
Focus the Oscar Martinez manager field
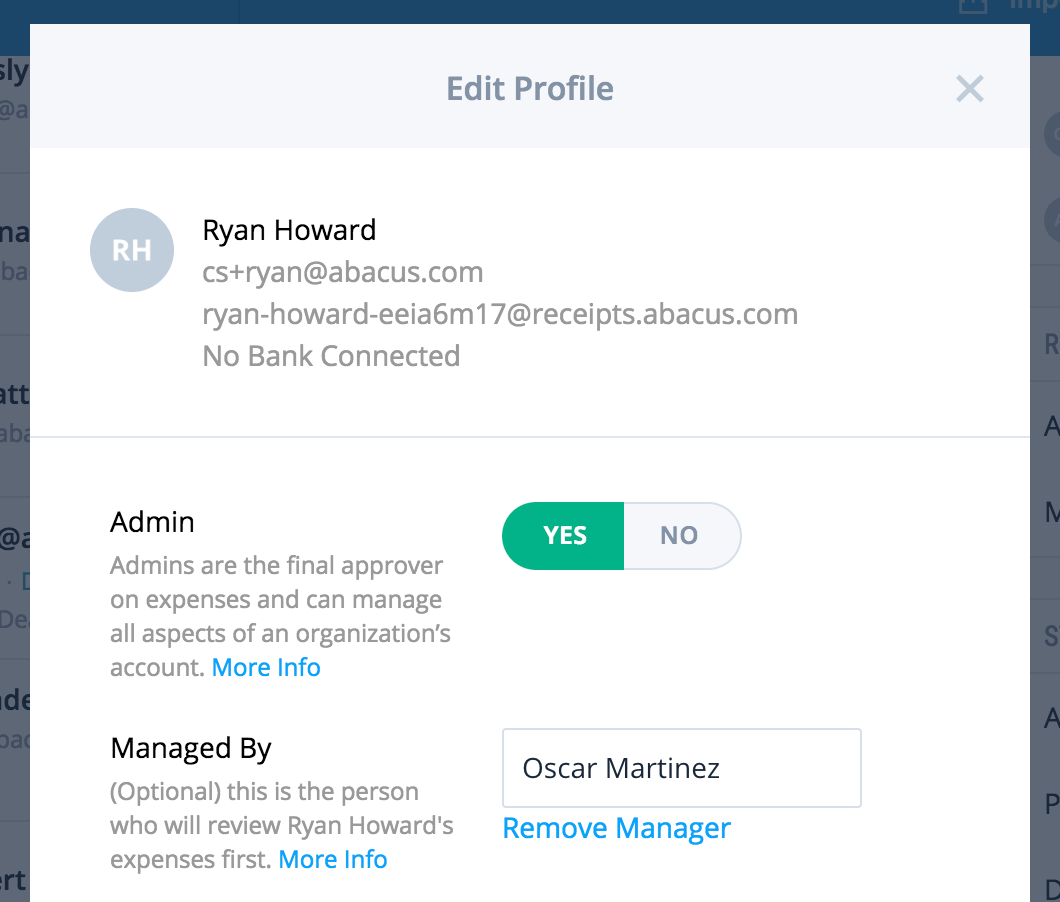681,768
